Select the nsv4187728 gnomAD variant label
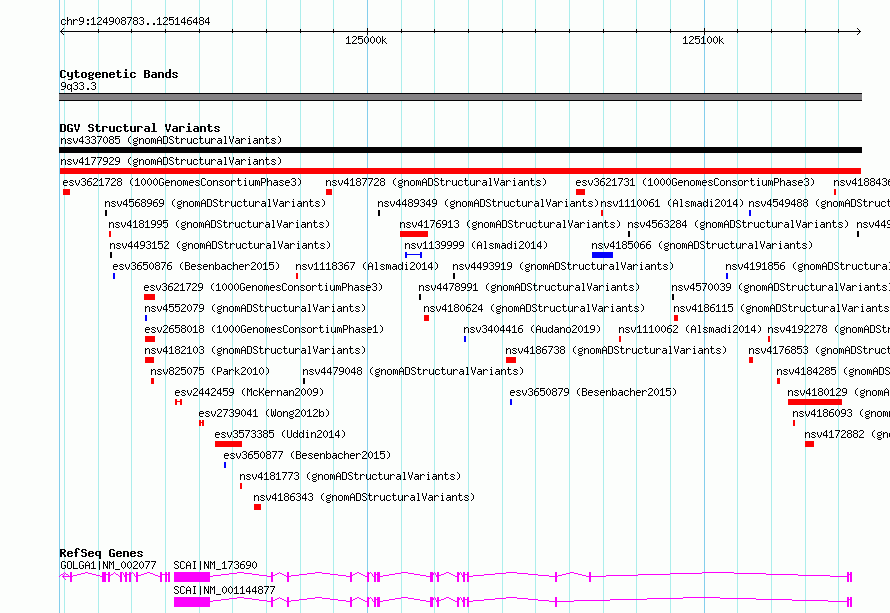Screen dimensions: 890x613 436,182
